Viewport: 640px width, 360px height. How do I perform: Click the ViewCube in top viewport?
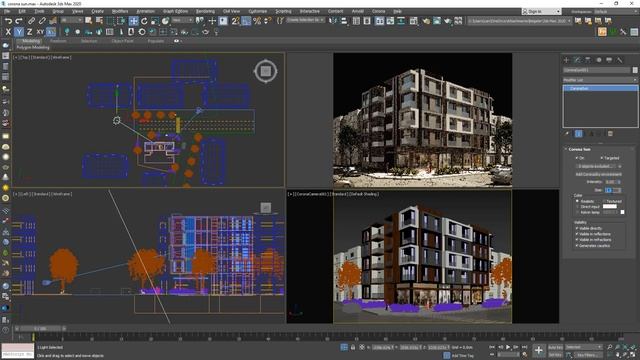click(266, 71)
